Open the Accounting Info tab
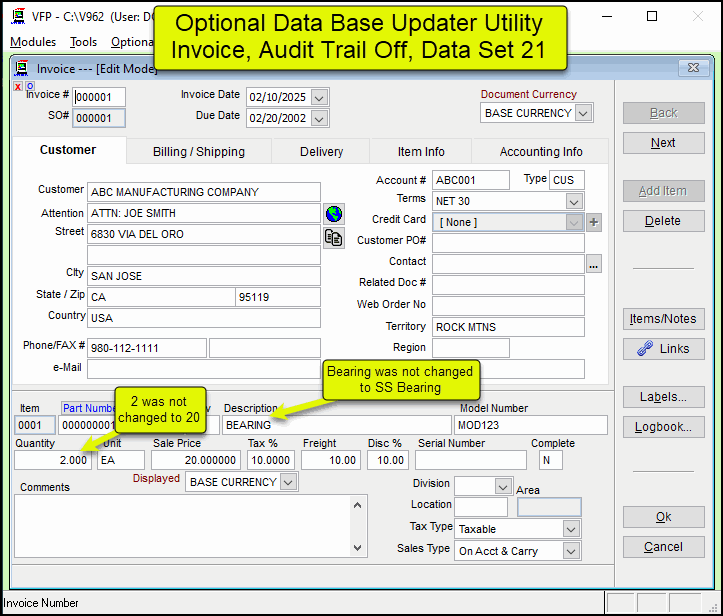723x616 pixels. tap(541, 152)
